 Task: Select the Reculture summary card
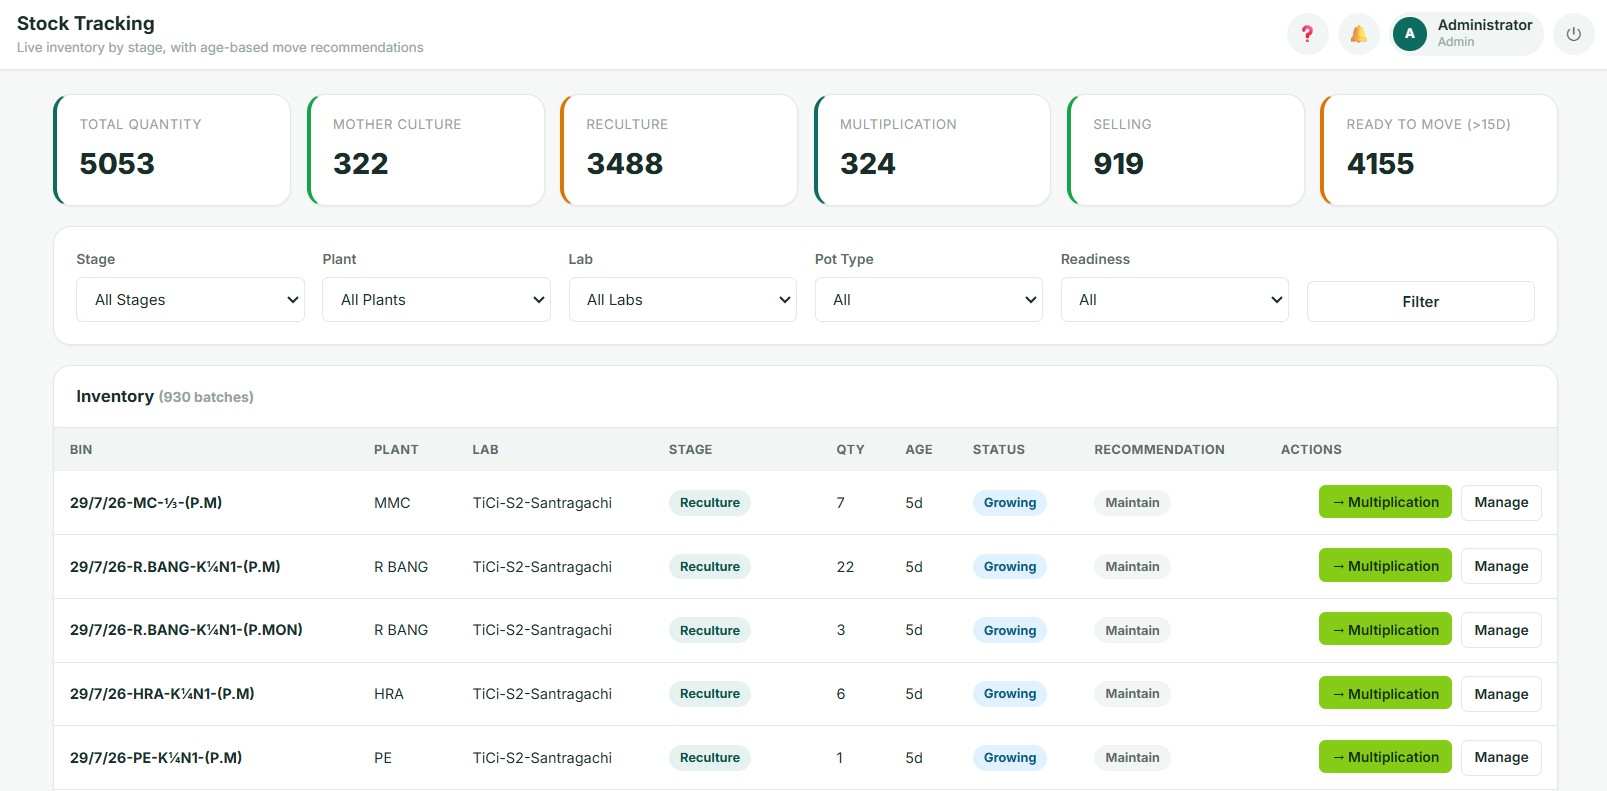tap(679, 150)
